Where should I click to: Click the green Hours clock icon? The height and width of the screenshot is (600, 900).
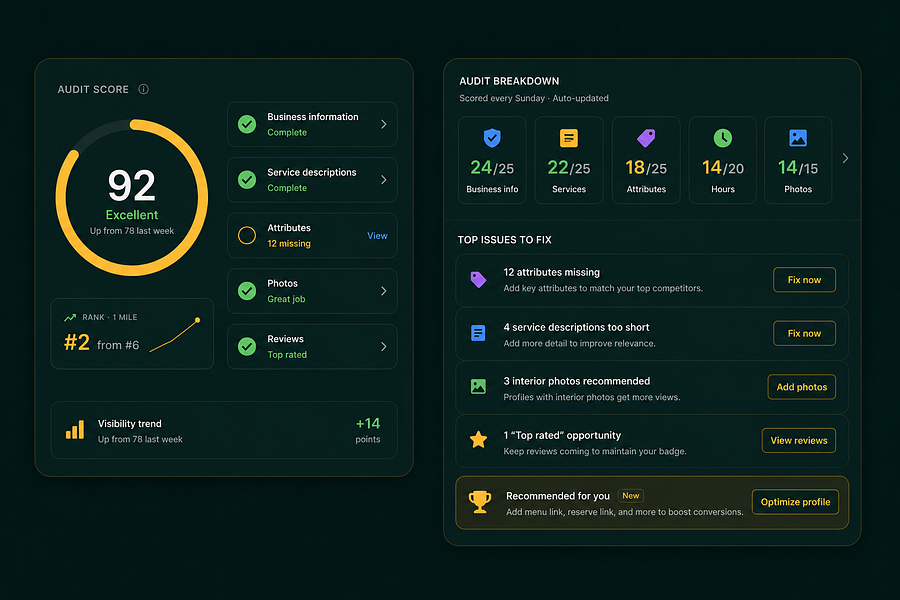coord(723,138)
